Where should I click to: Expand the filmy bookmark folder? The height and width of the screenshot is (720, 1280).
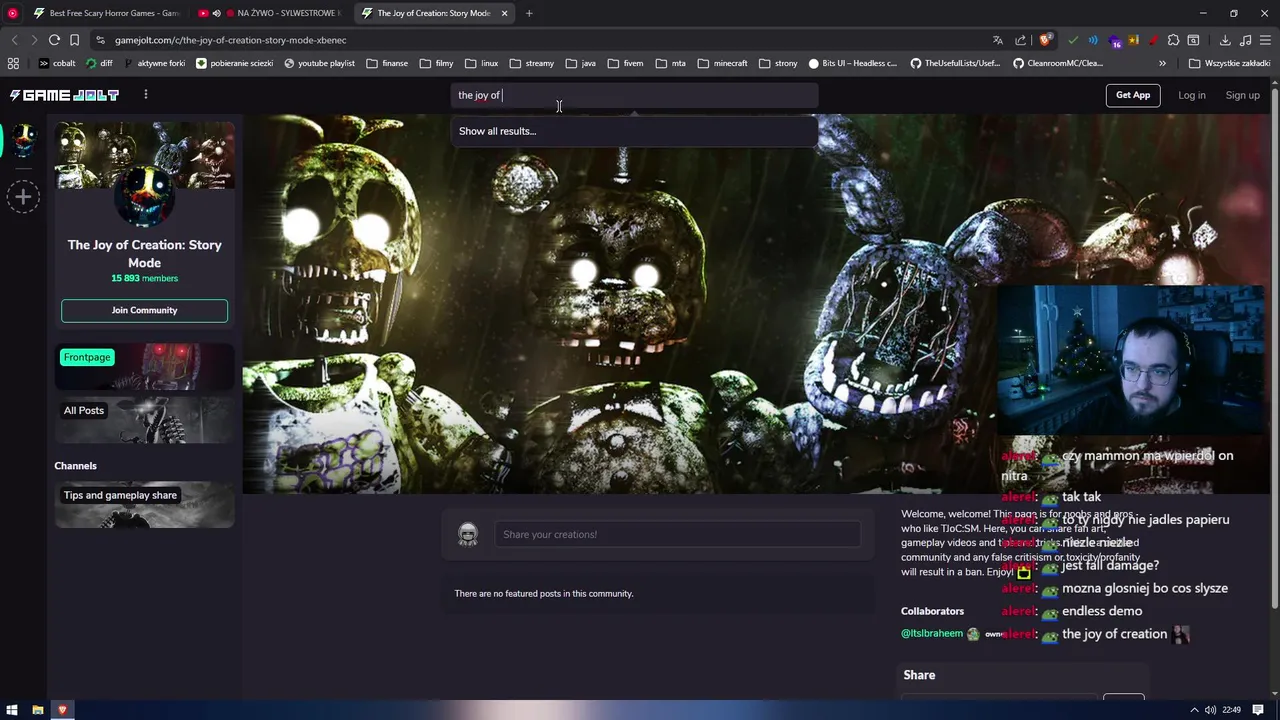(437, 63)
